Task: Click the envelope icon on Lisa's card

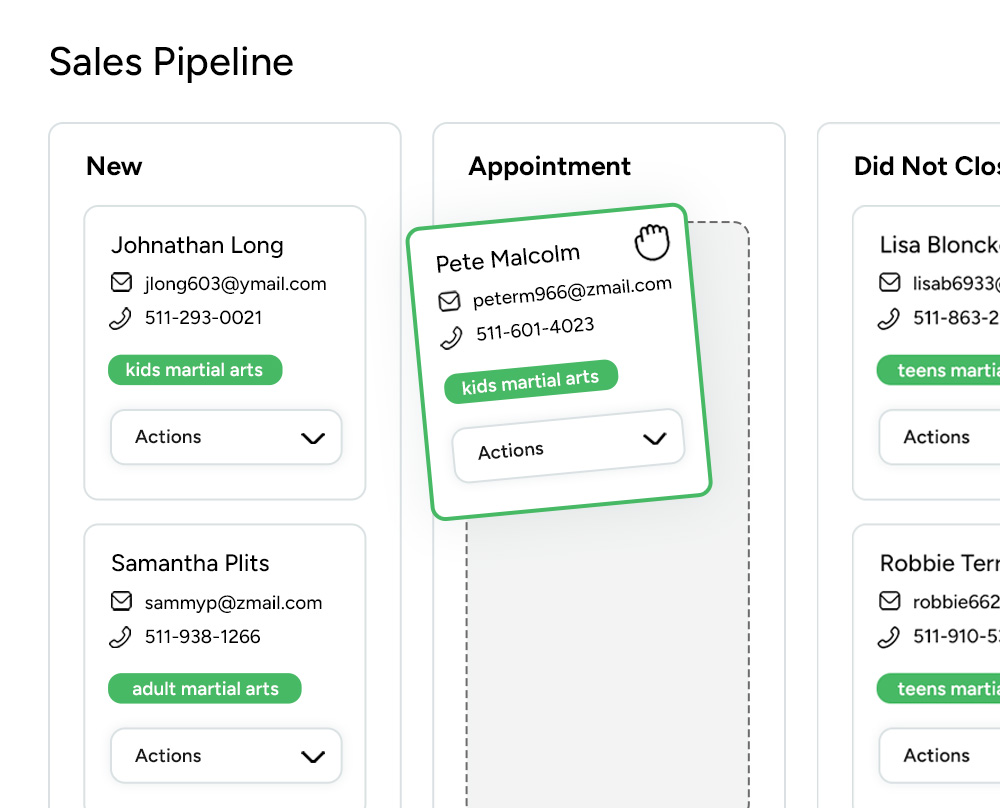Action: pos(889,283)
